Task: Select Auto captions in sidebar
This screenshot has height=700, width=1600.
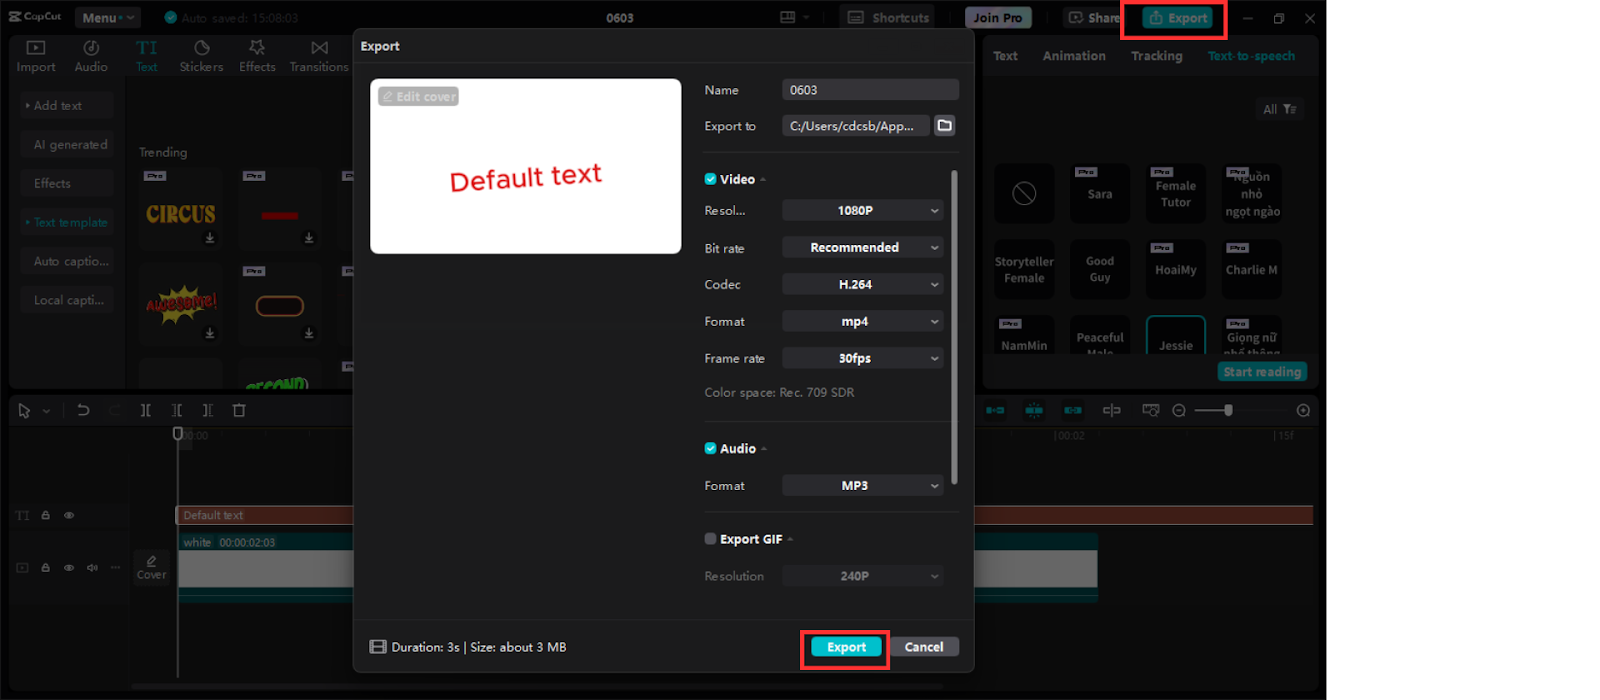Action: point(67,261)
